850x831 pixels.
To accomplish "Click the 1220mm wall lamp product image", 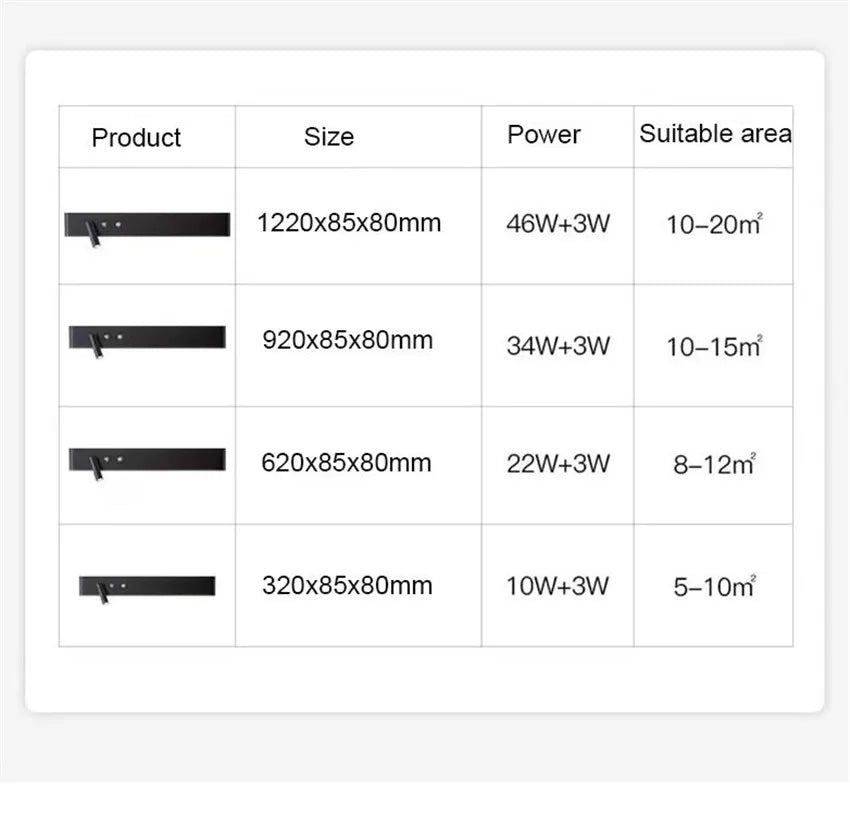I will [147, 225].
